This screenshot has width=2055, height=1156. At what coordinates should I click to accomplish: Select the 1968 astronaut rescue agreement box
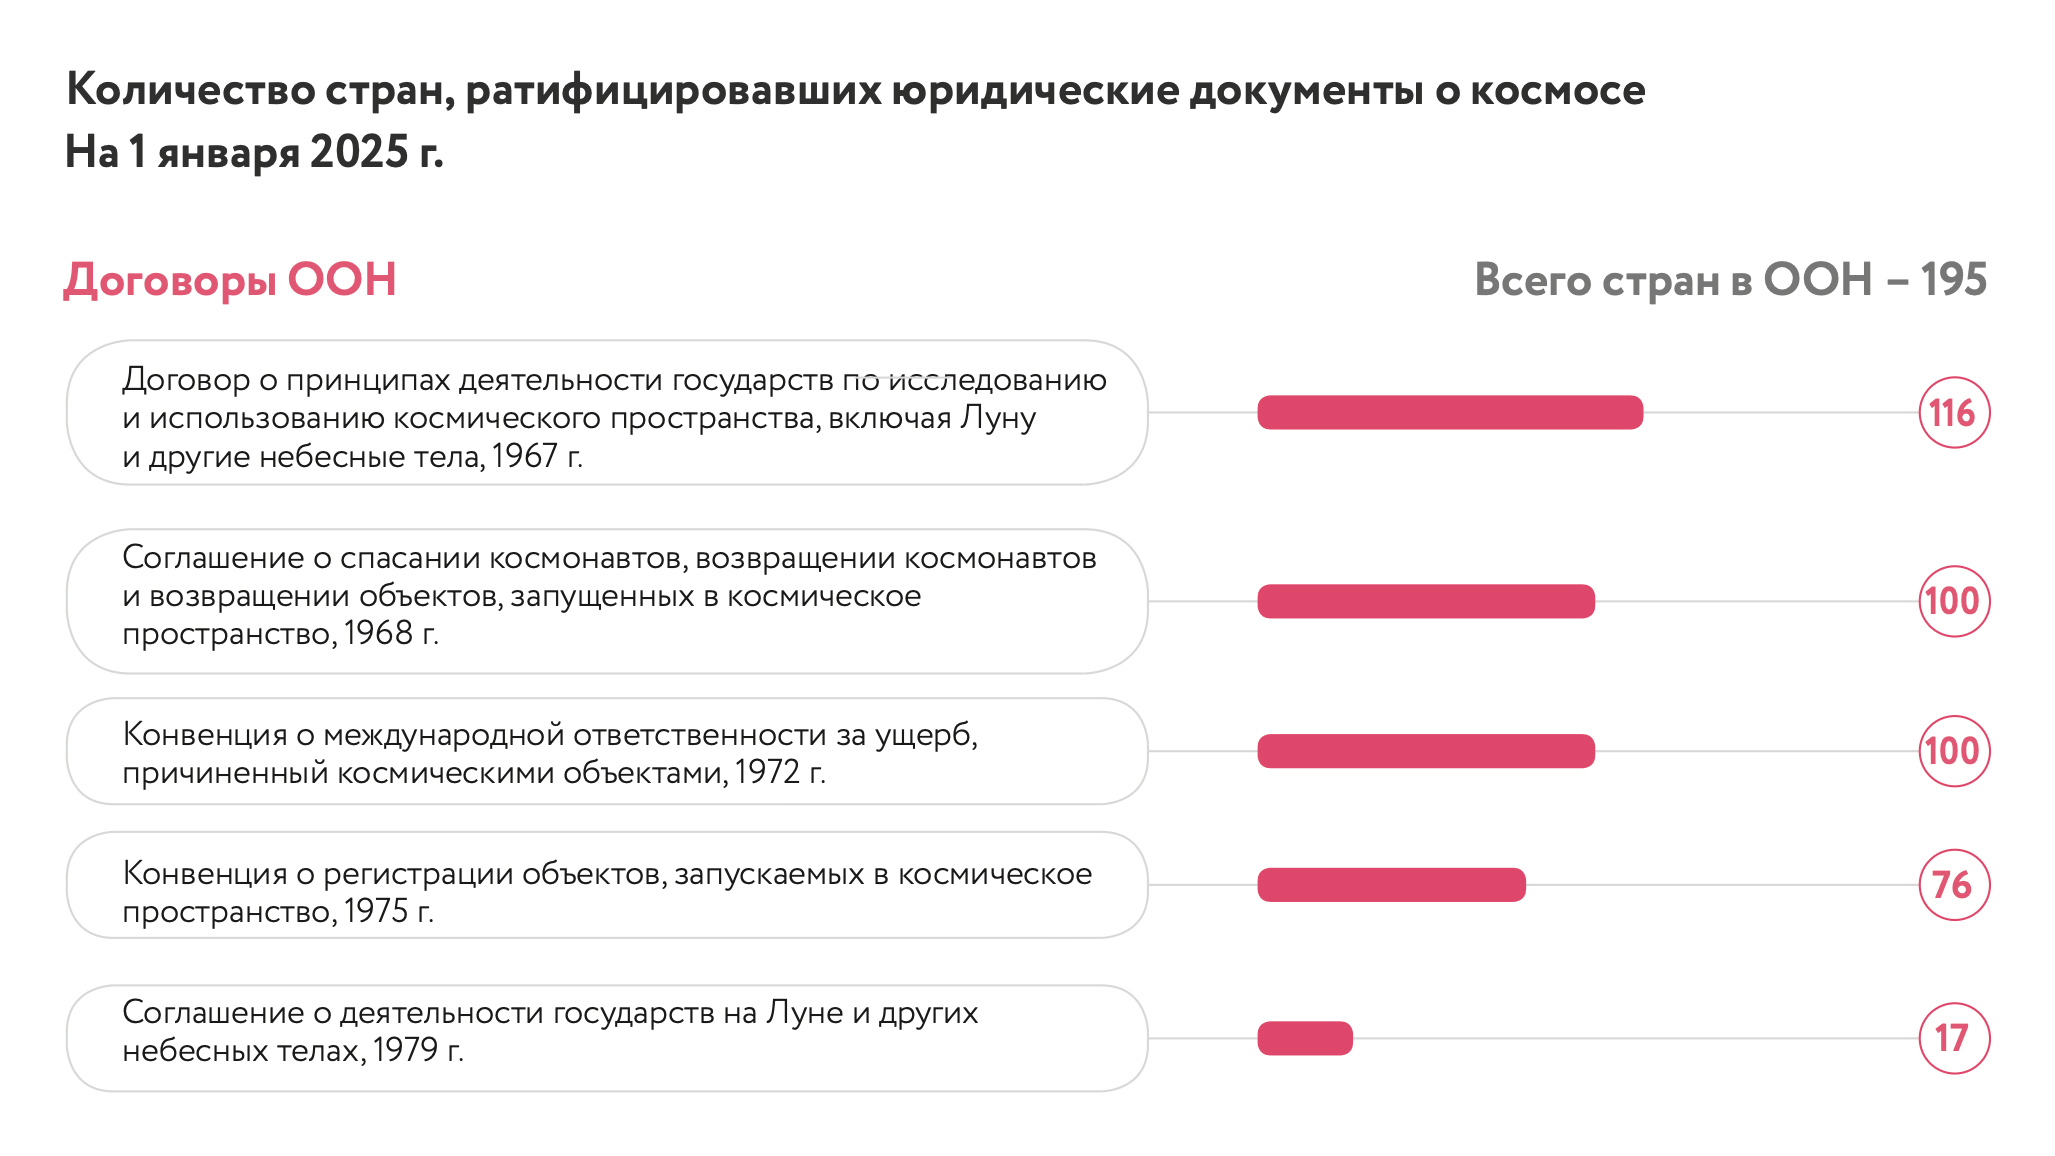click(x=606, y=601)
